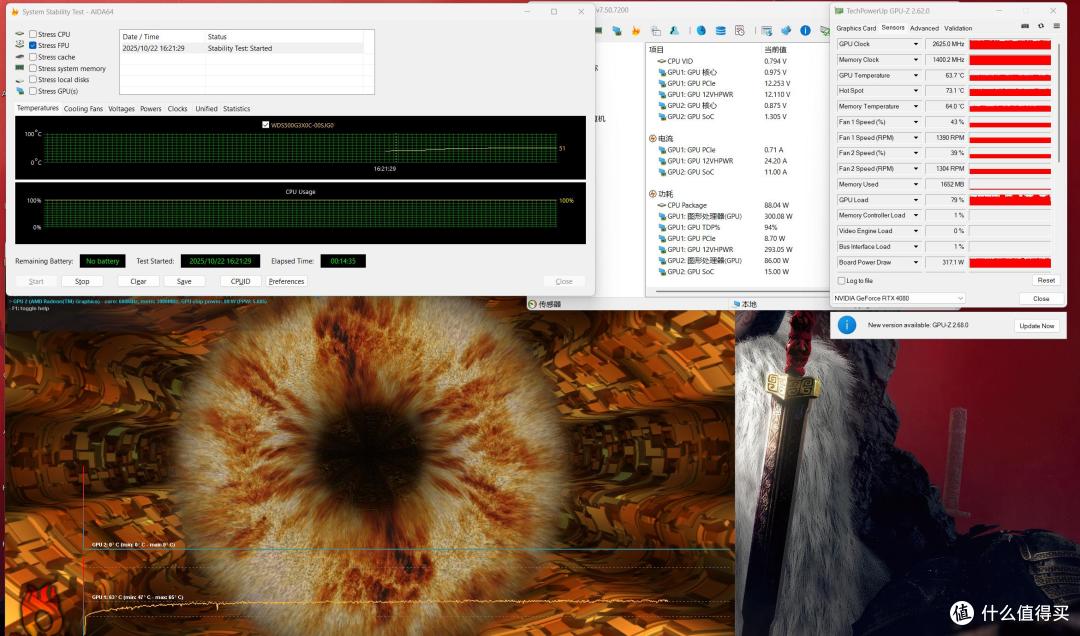Click the report pages icon in AIDA64 toolbar
Viewport: 1080px width, 636px height.
pyautogui.click(x=656, y=30)
